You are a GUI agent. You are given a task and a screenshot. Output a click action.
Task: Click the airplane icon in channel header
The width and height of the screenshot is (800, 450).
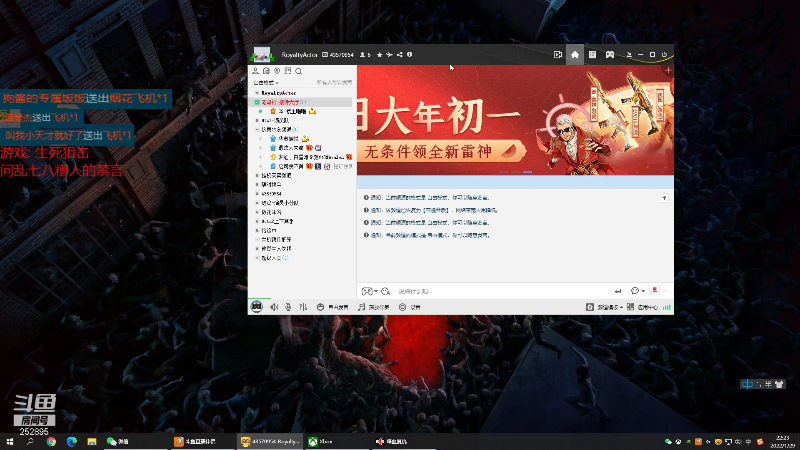point(389,55)
